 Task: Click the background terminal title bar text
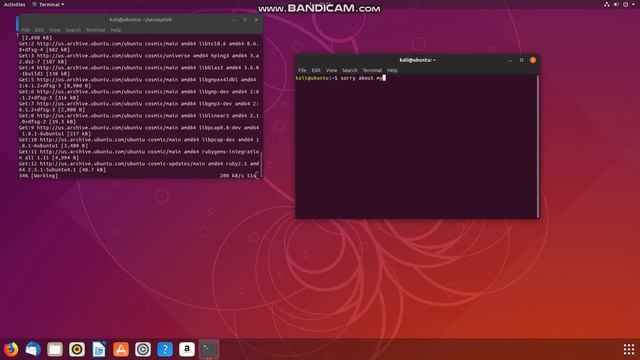(x=140, y=20)
